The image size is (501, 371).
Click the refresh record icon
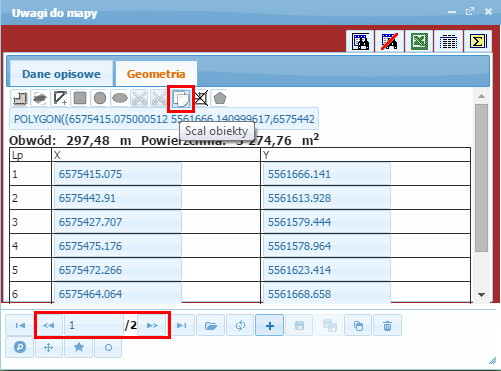pyautogui.click(x=240, y=325)
